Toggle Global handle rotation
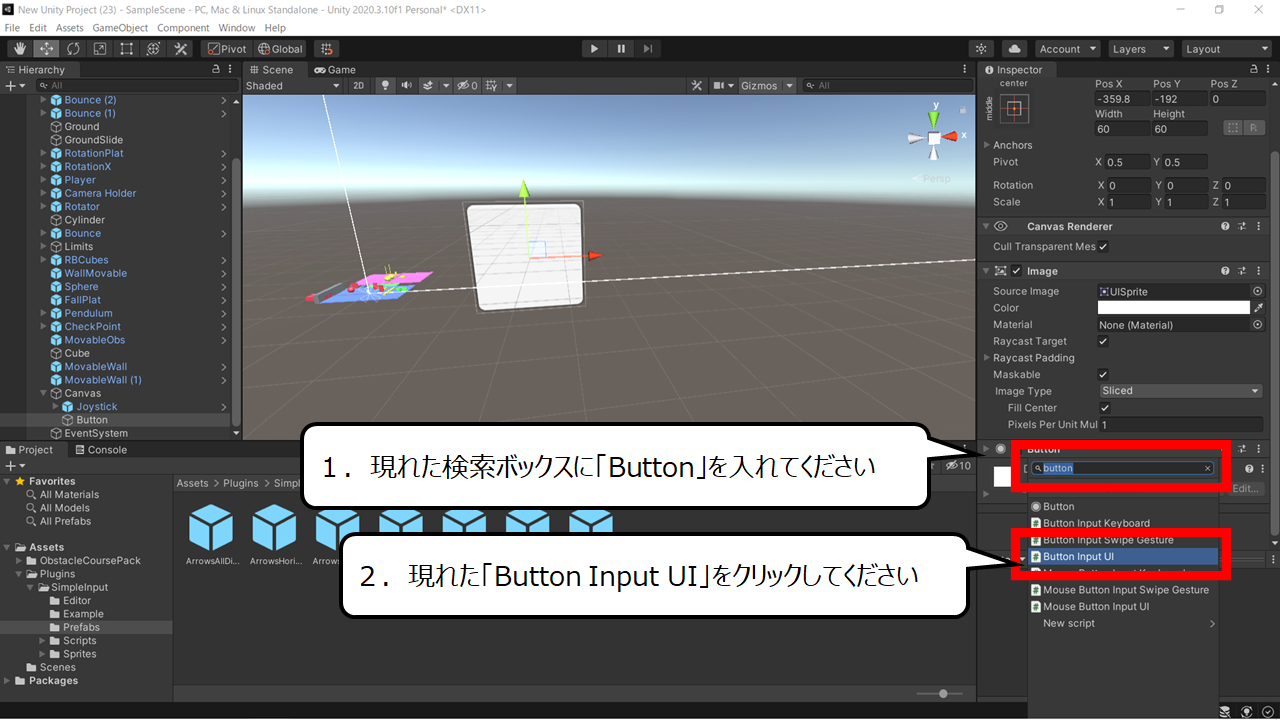 (x=280, y=48)
